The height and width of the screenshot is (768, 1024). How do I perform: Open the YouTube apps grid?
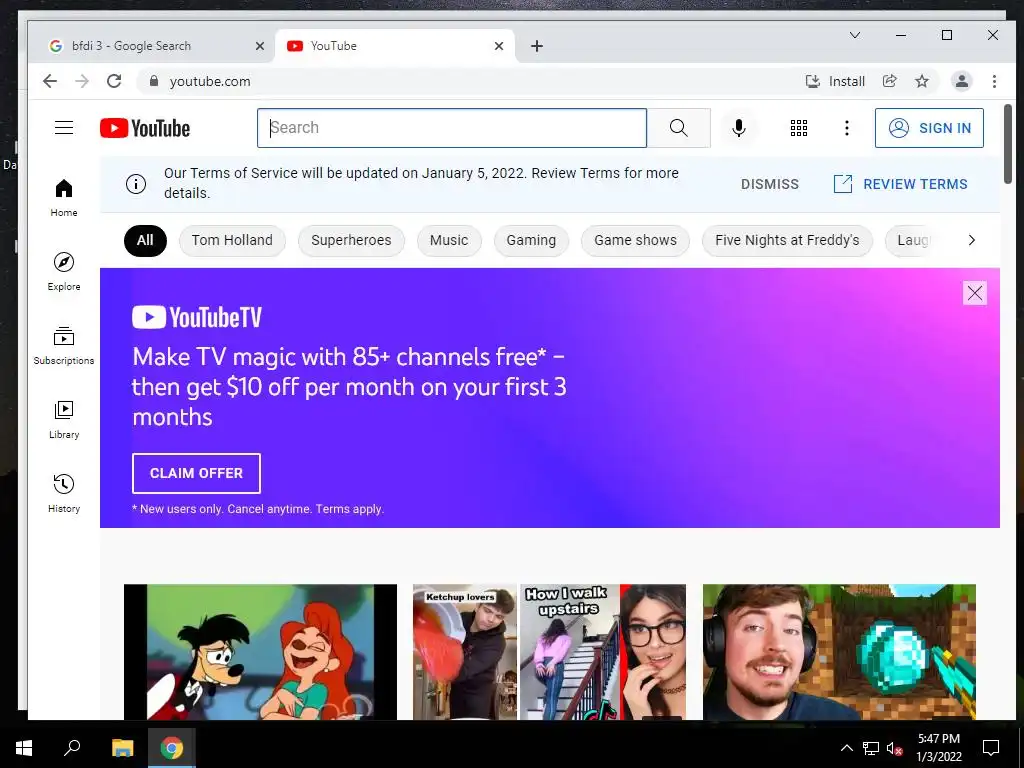[799, 128]
